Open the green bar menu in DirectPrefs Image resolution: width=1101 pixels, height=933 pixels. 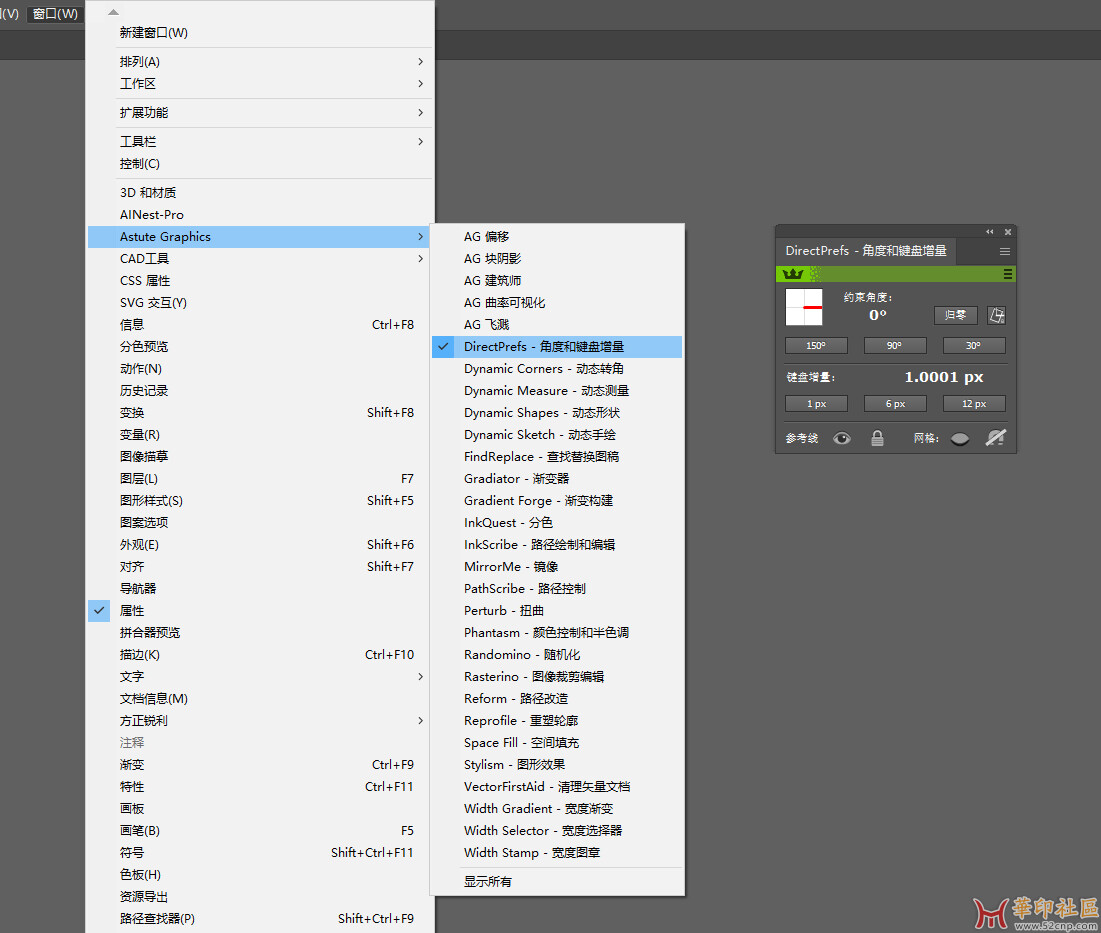click(x=1008, y=274)
